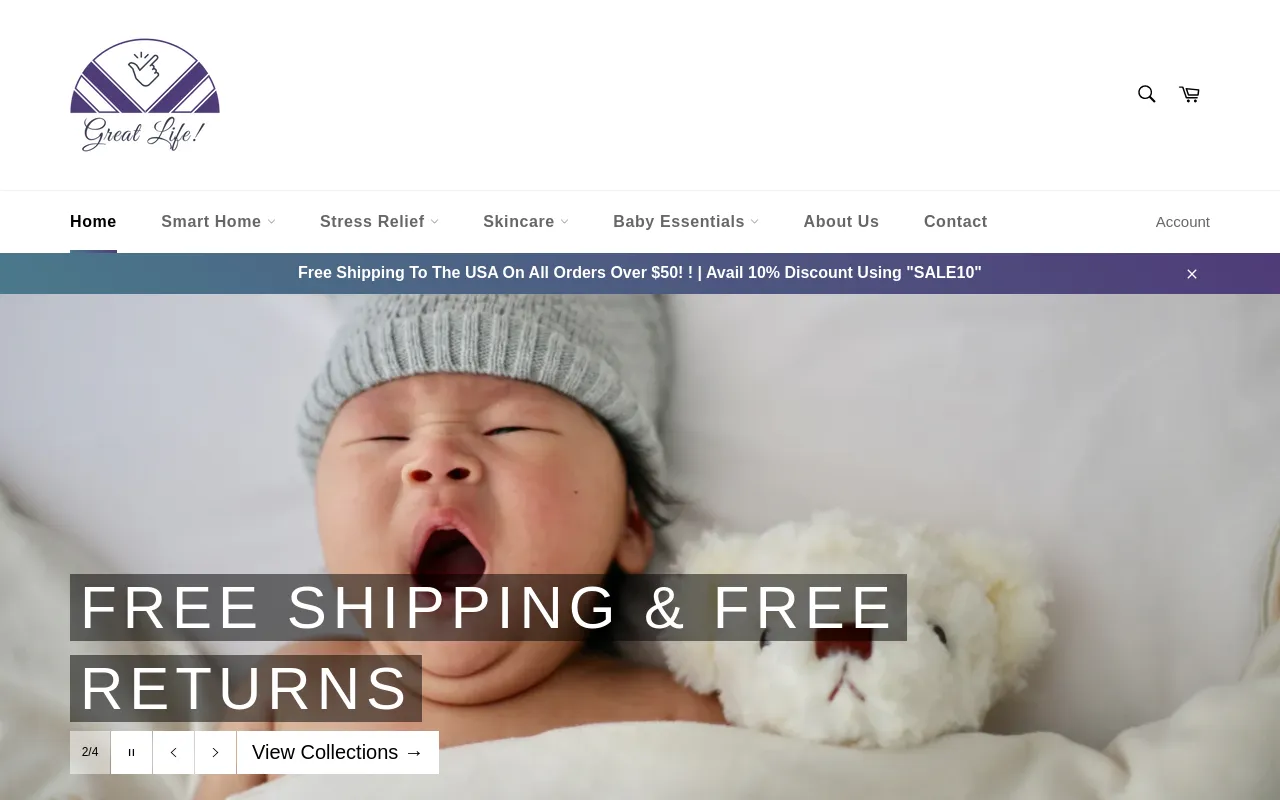Screen dimensions: 1280x800
Task: Open the shopping cart icon
Action: point(1189,94)
